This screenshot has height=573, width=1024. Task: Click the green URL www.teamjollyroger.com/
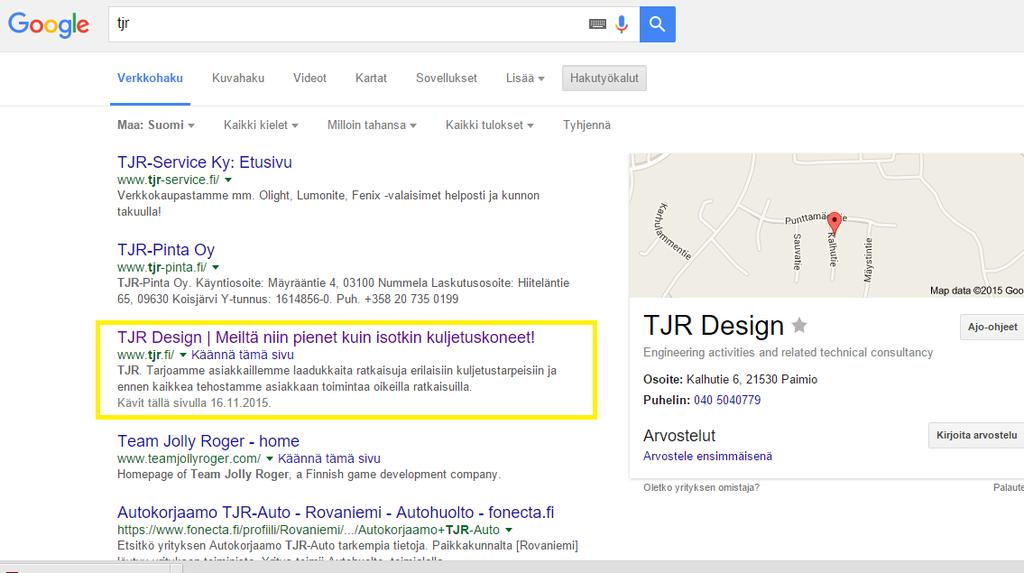(x=189, y=459)
